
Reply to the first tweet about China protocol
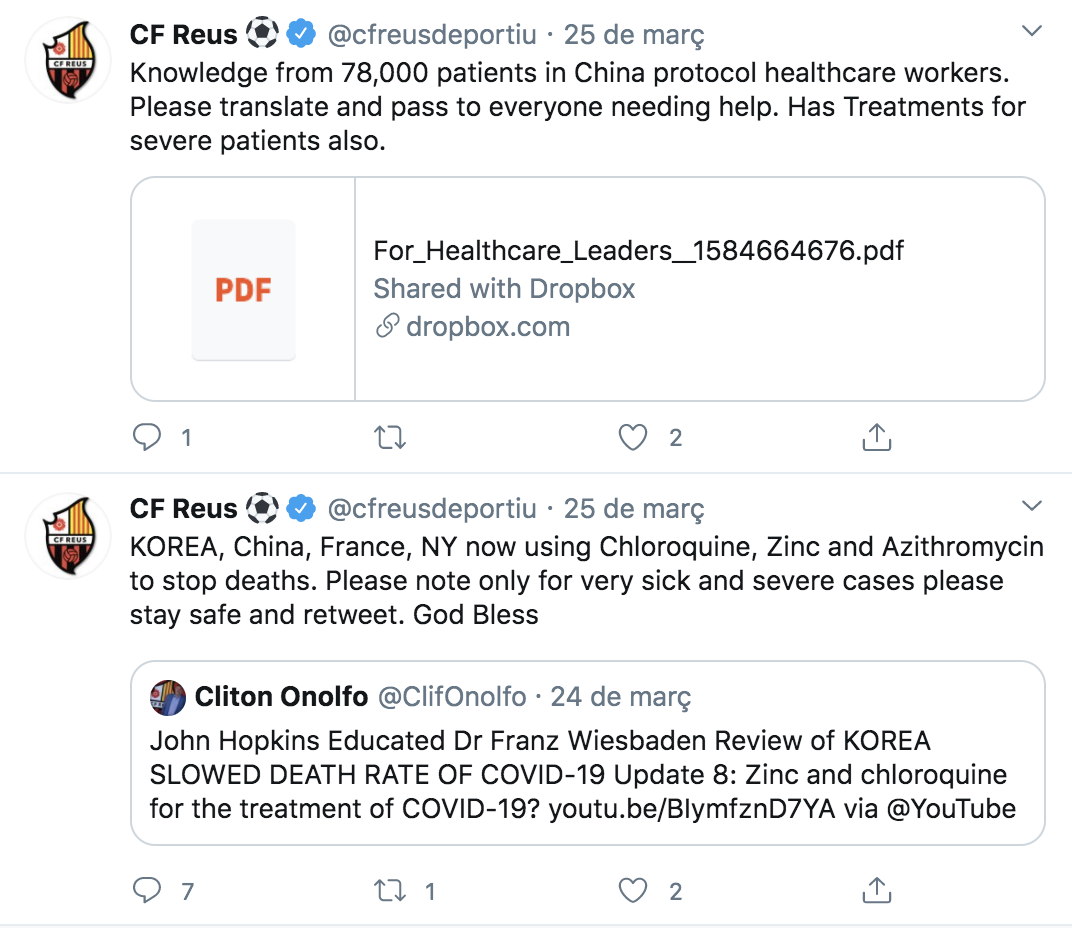[148, 437]
